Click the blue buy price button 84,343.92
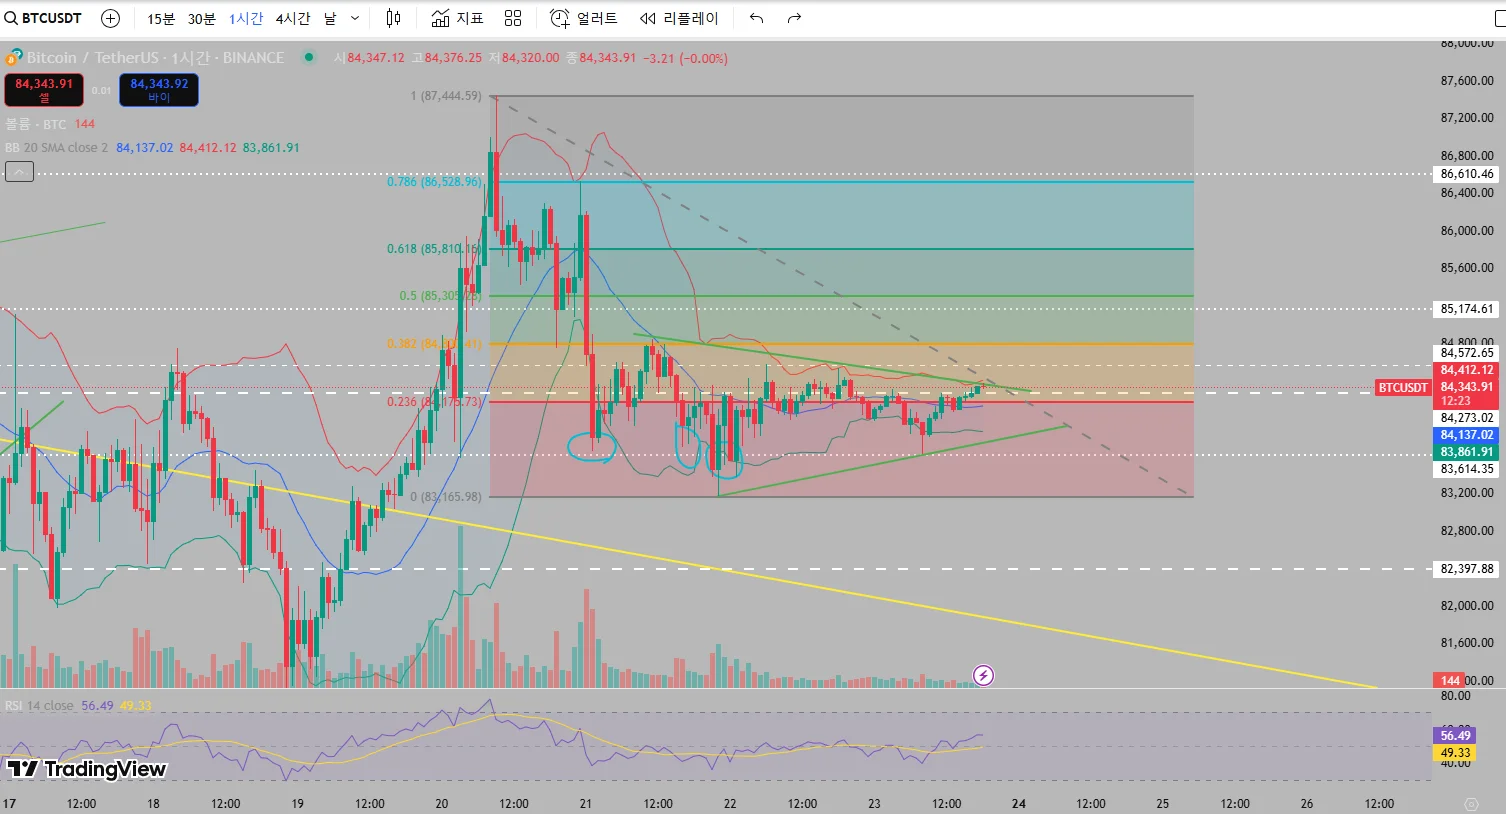 tap(159, 90)
